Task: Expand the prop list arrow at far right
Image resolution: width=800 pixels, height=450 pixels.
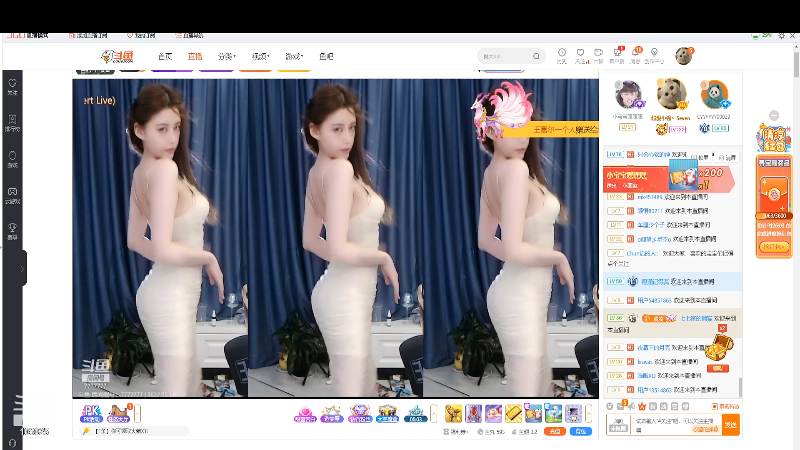Action: (588, 413)
